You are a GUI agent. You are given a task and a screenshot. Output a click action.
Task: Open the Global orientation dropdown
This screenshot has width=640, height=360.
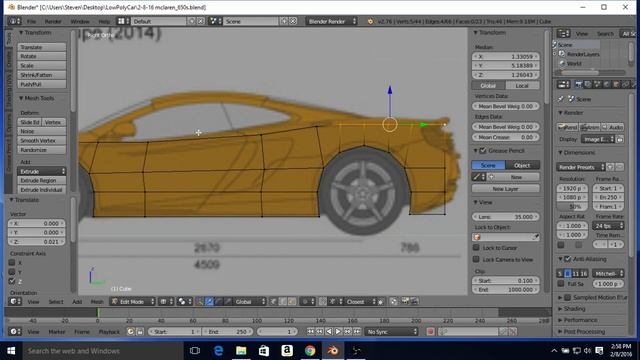(250, 302)
